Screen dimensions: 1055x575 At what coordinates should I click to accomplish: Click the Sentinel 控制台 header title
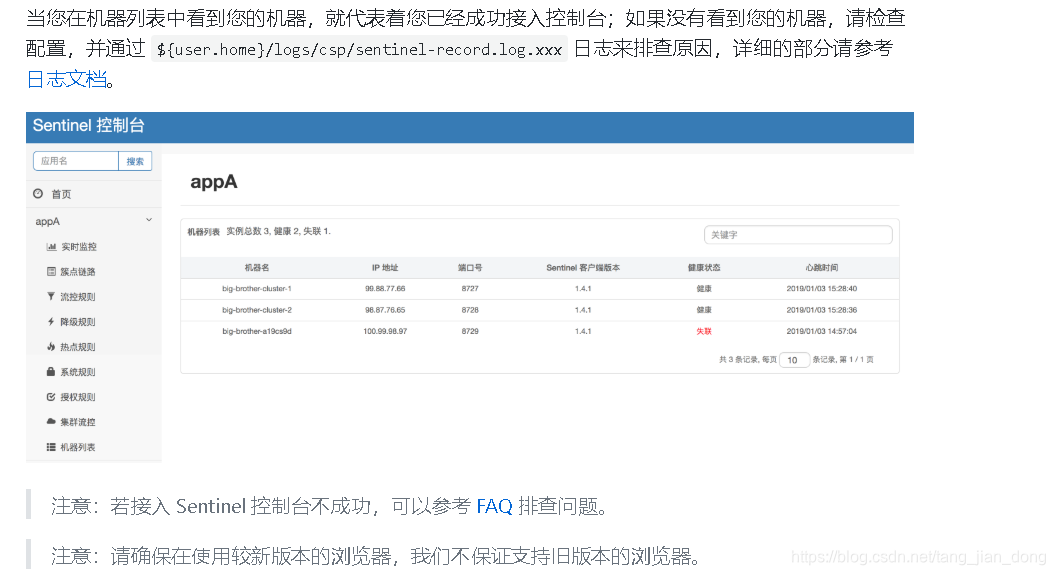(89, 125)
